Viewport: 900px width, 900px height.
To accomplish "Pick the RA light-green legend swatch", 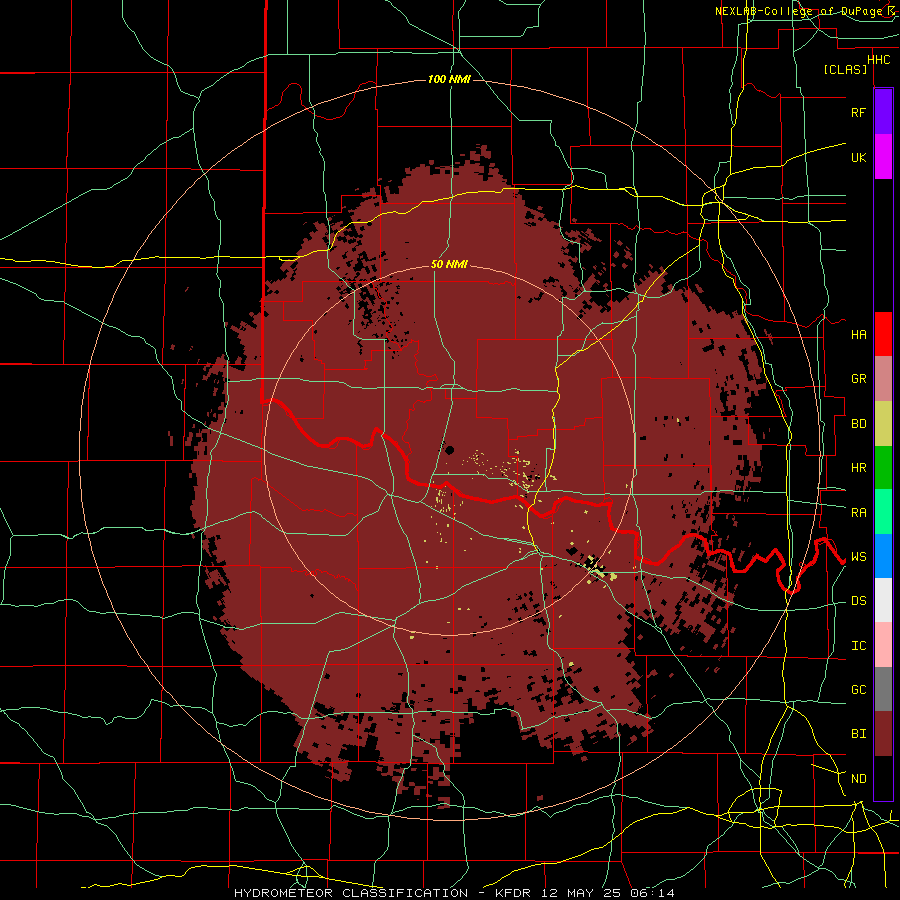I will click(x=883, y=512).
